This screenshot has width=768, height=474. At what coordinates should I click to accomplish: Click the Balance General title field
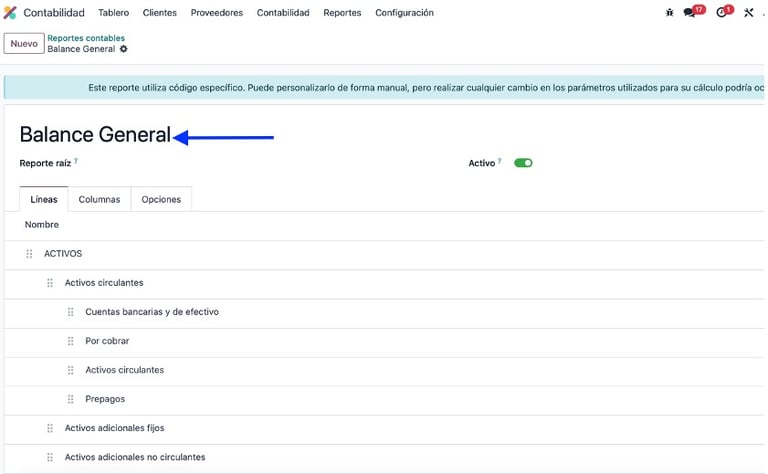pyautogui.click(x=95, y=135)
